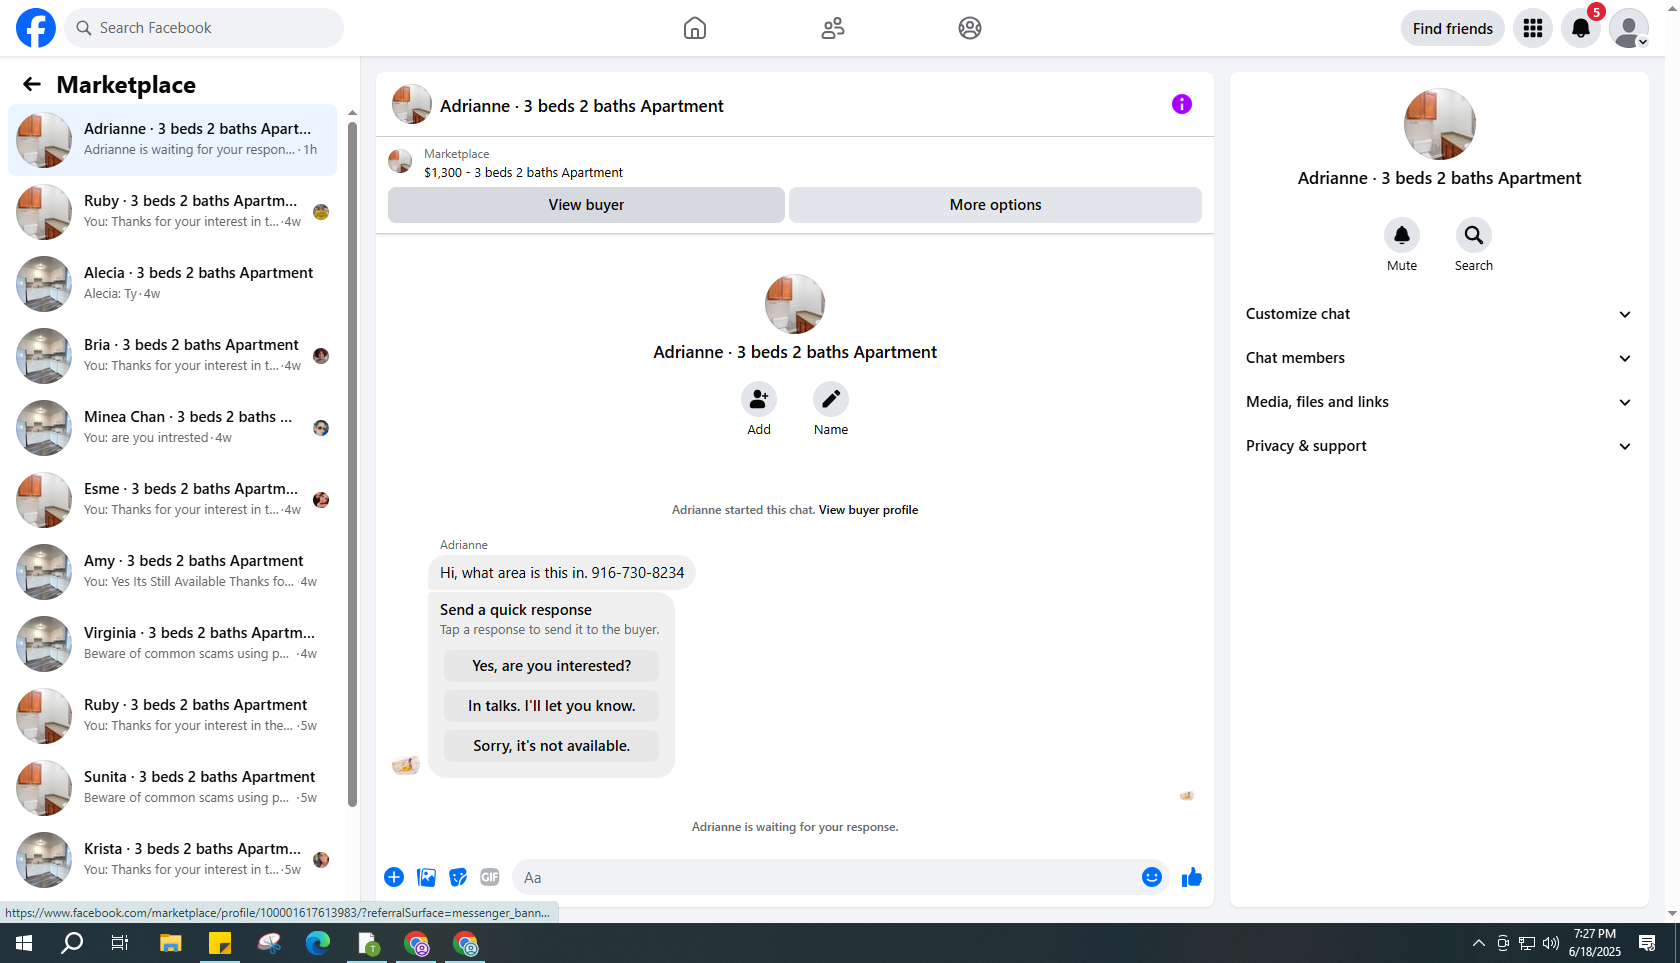This screenshot has height=963, width=1680.
Task: Open the emoji picker
Action: (x=1152, y=877)
